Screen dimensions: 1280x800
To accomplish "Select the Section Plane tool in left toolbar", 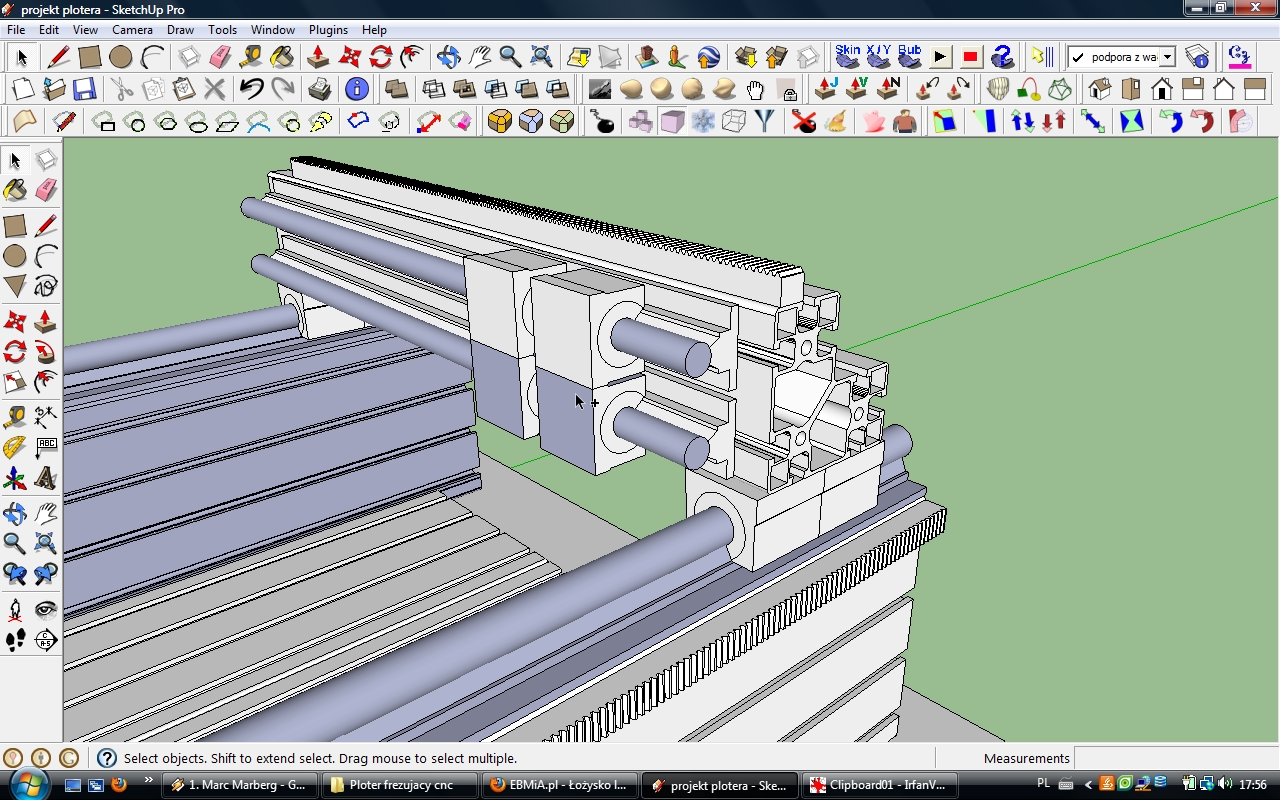I will coord(45,640).
